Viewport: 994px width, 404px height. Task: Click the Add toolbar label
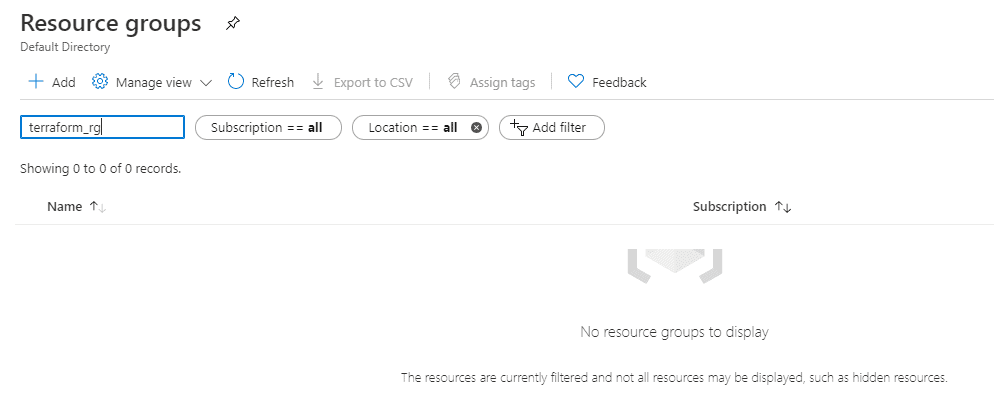point(64,83)
